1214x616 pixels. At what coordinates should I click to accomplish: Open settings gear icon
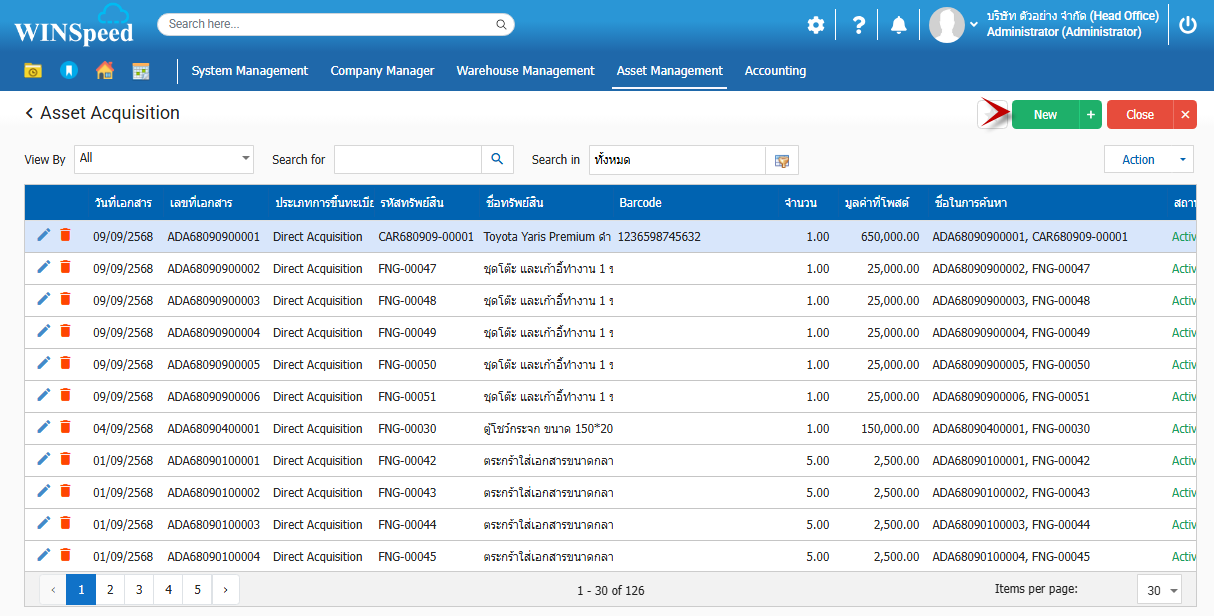click(x=816, y=25)
